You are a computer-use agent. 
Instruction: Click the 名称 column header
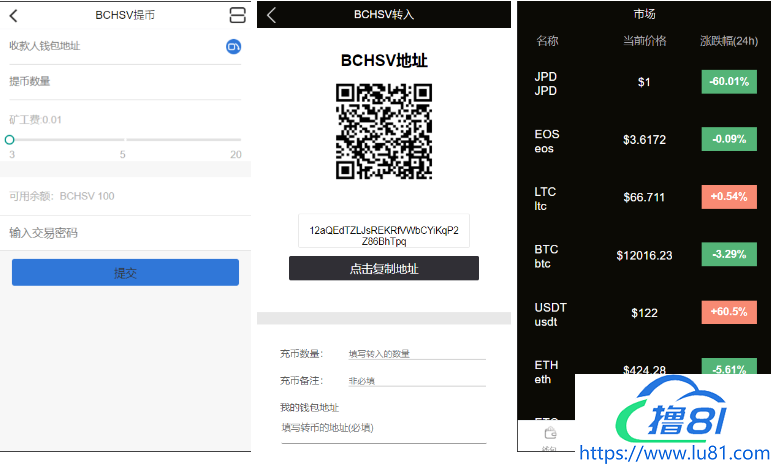547,41
